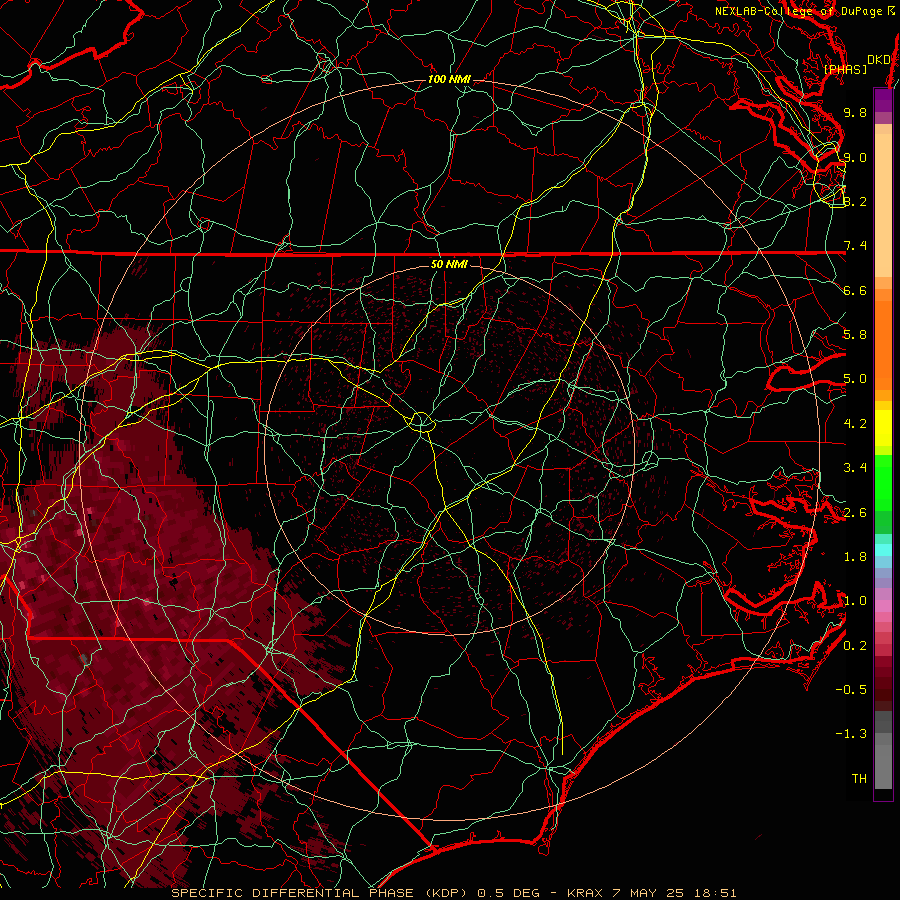Viewport: 900px width, 900px height.
Task: Pick the pink segment of the color bar
Action: [x=883, y=606]
